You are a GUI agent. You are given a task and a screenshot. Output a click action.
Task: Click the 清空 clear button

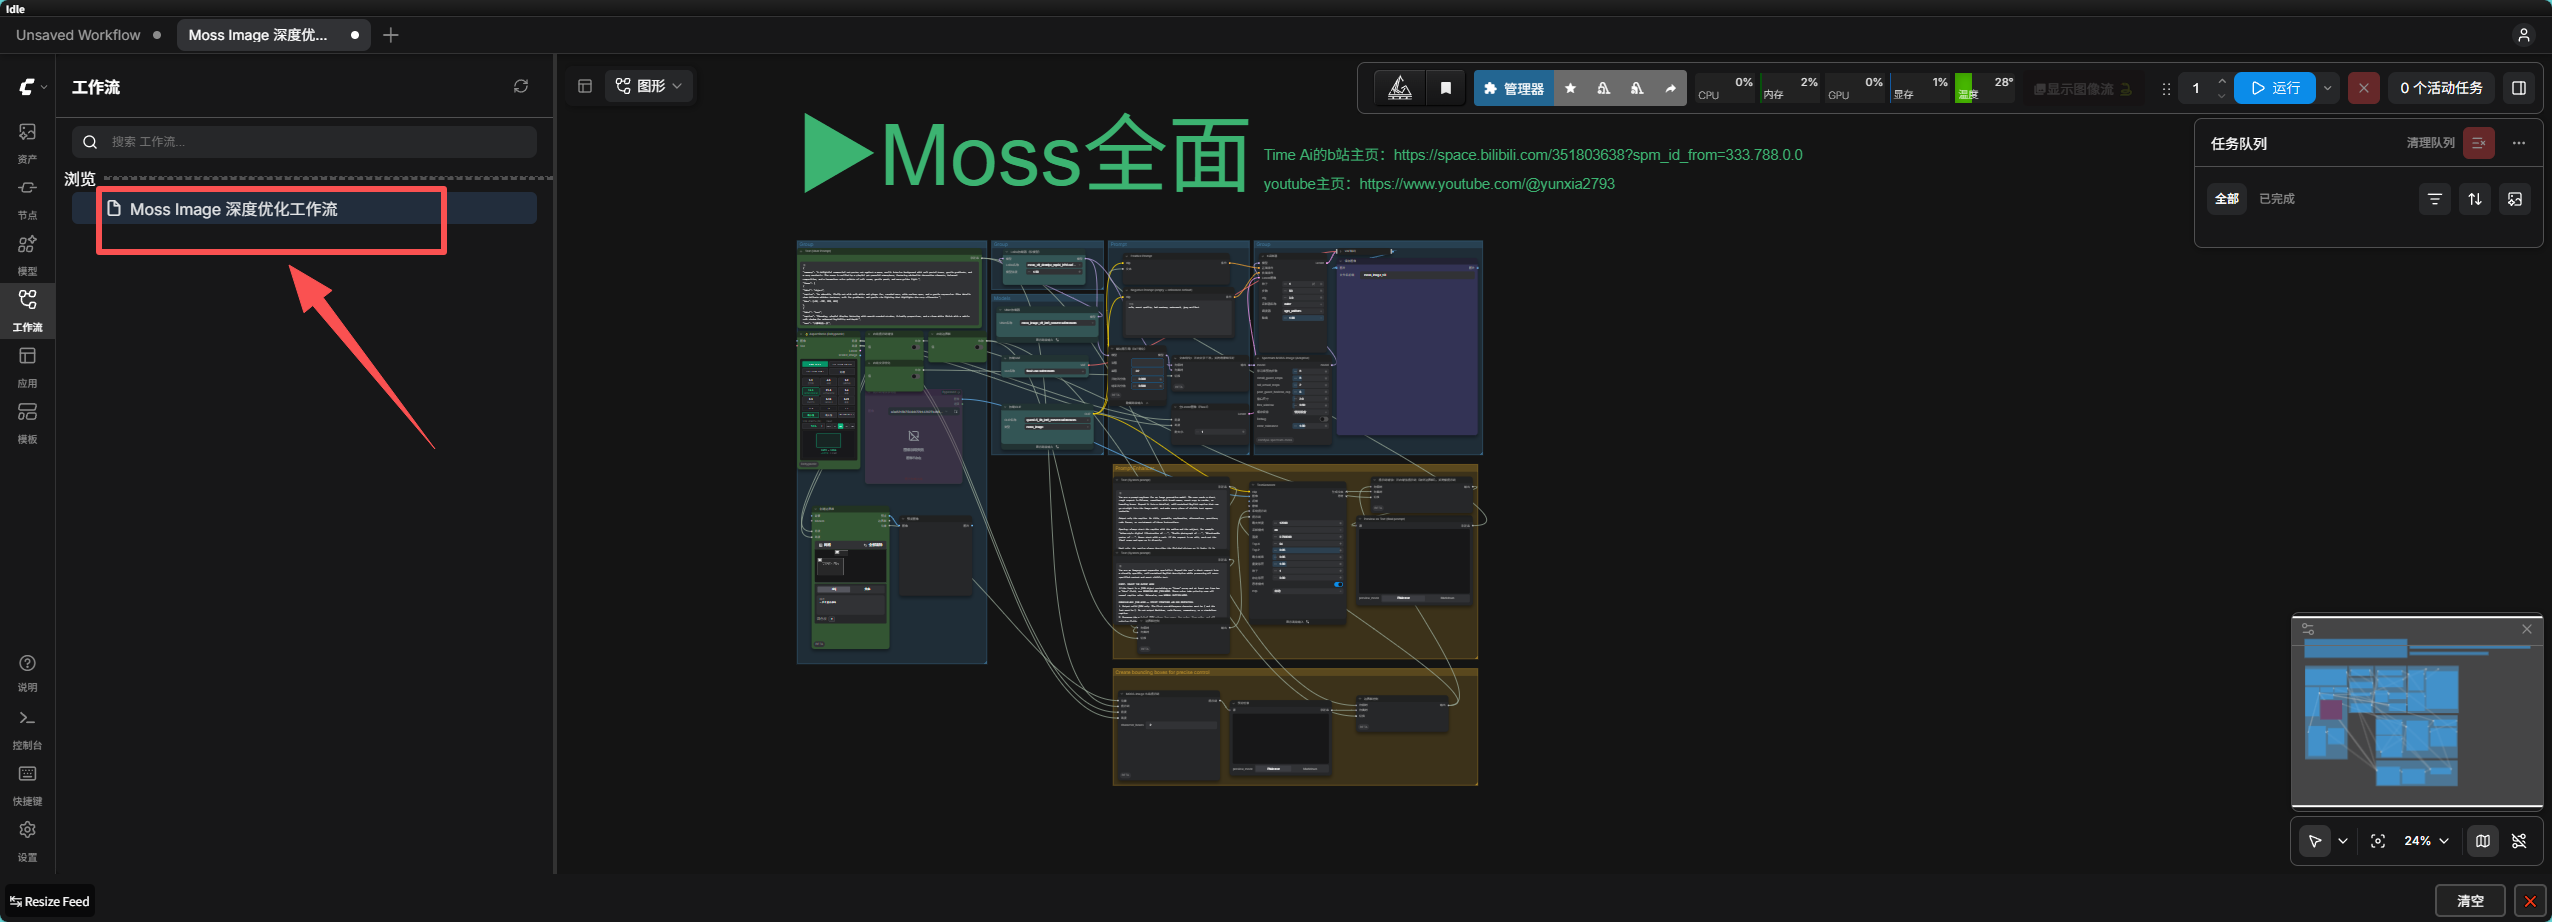[2470, 901]
